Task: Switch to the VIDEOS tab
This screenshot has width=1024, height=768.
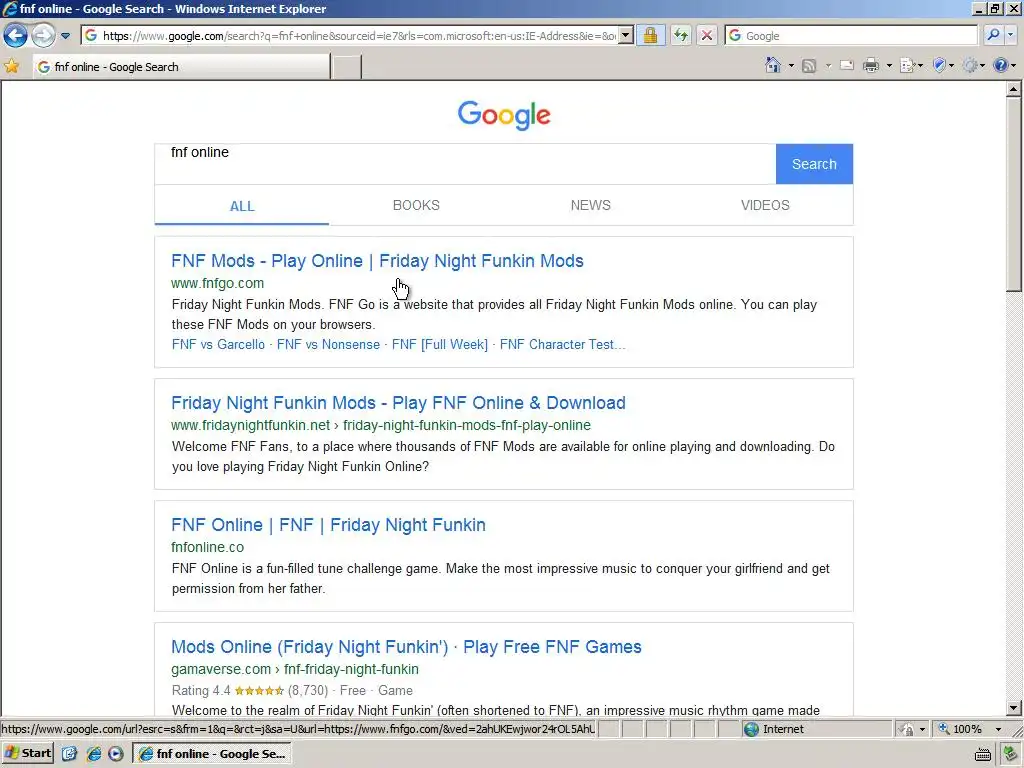Action: tap(765, 205)
